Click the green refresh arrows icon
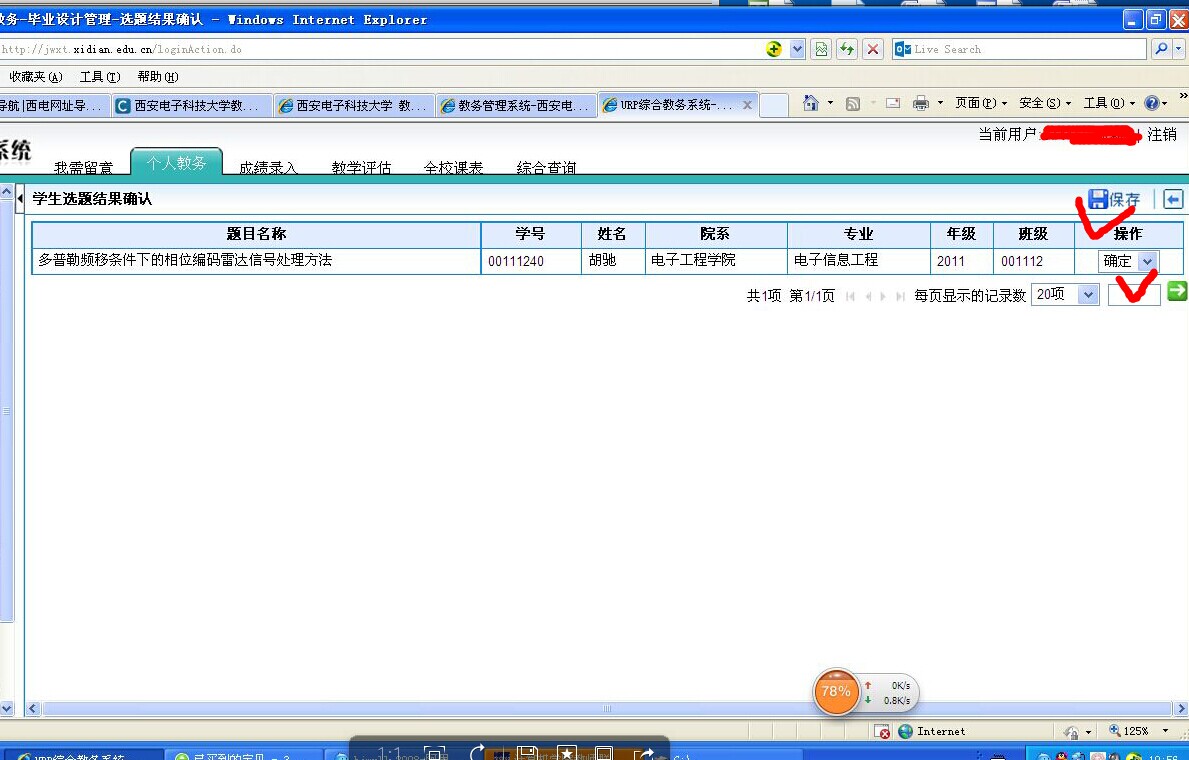Image resolution: width=1189 pixels, height=760 pixels. click(847, 49)
